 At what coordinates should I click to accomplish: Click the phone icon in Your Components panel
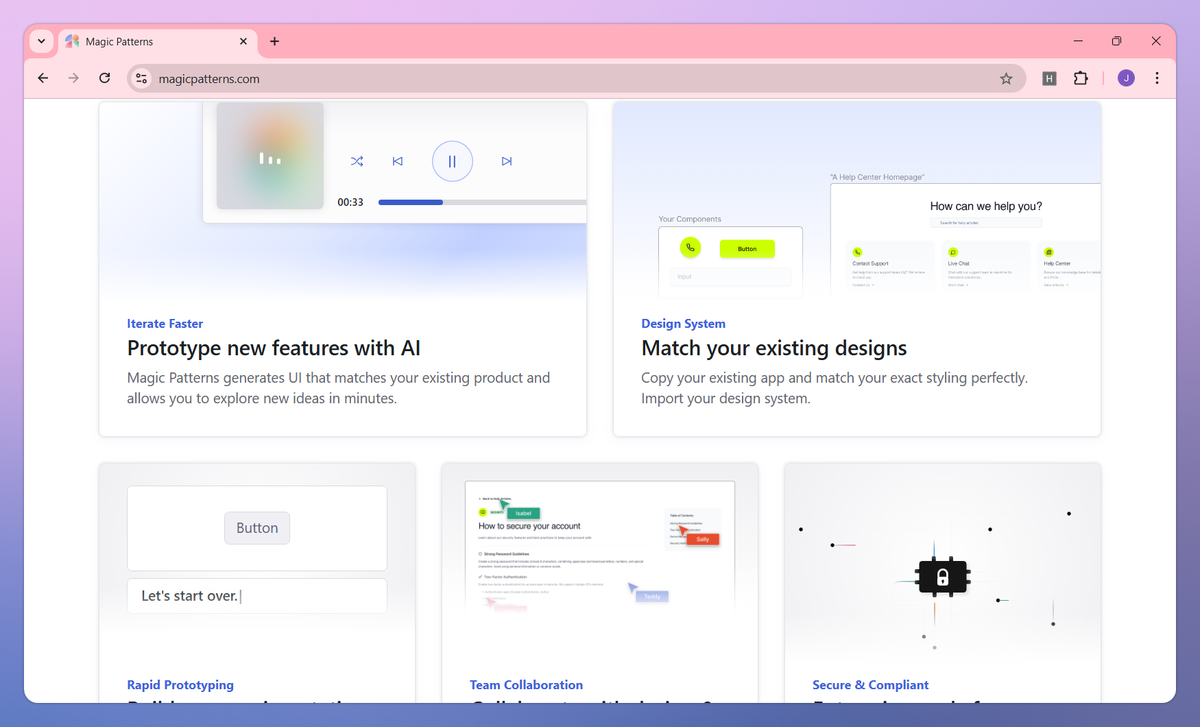690,247
